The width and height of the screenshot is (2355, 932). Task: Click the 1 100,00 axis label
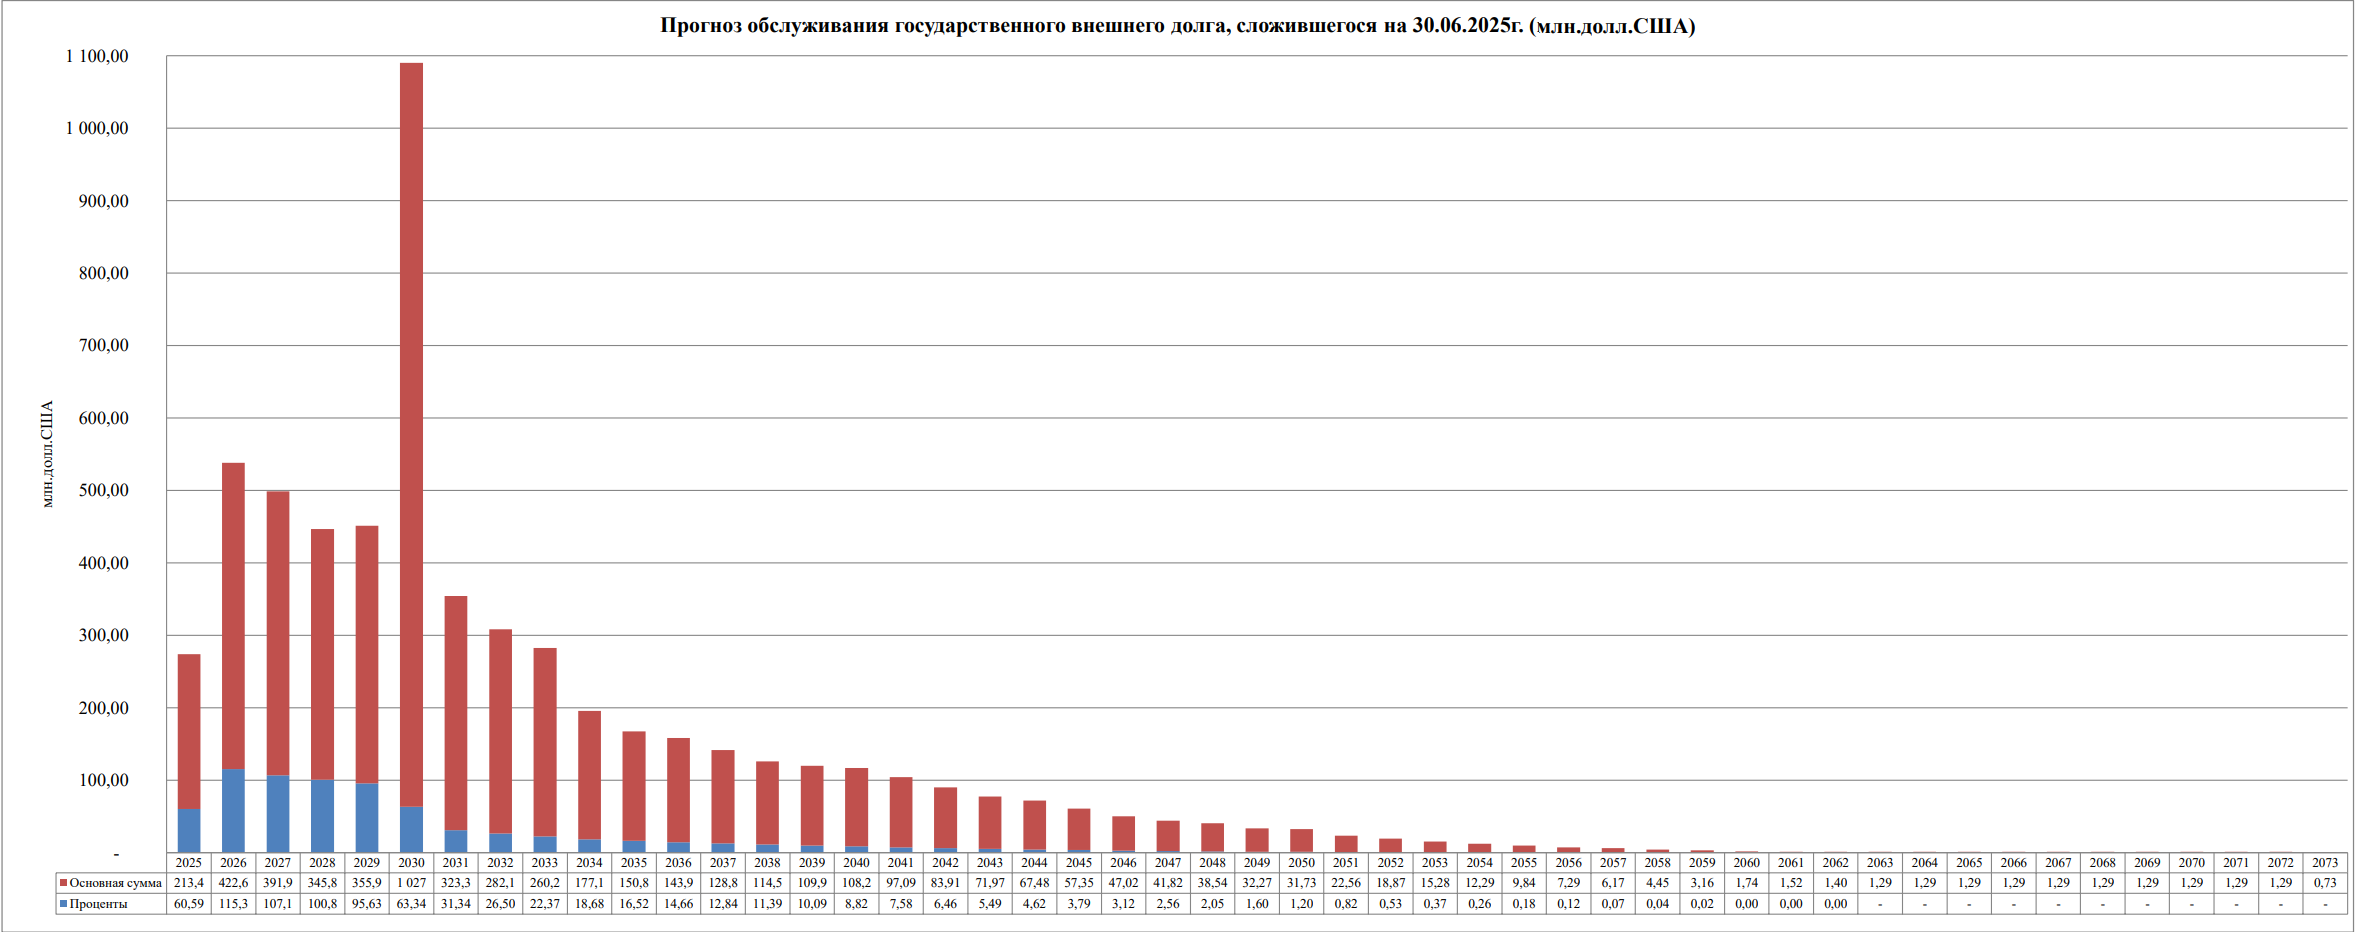coord(97,56)
